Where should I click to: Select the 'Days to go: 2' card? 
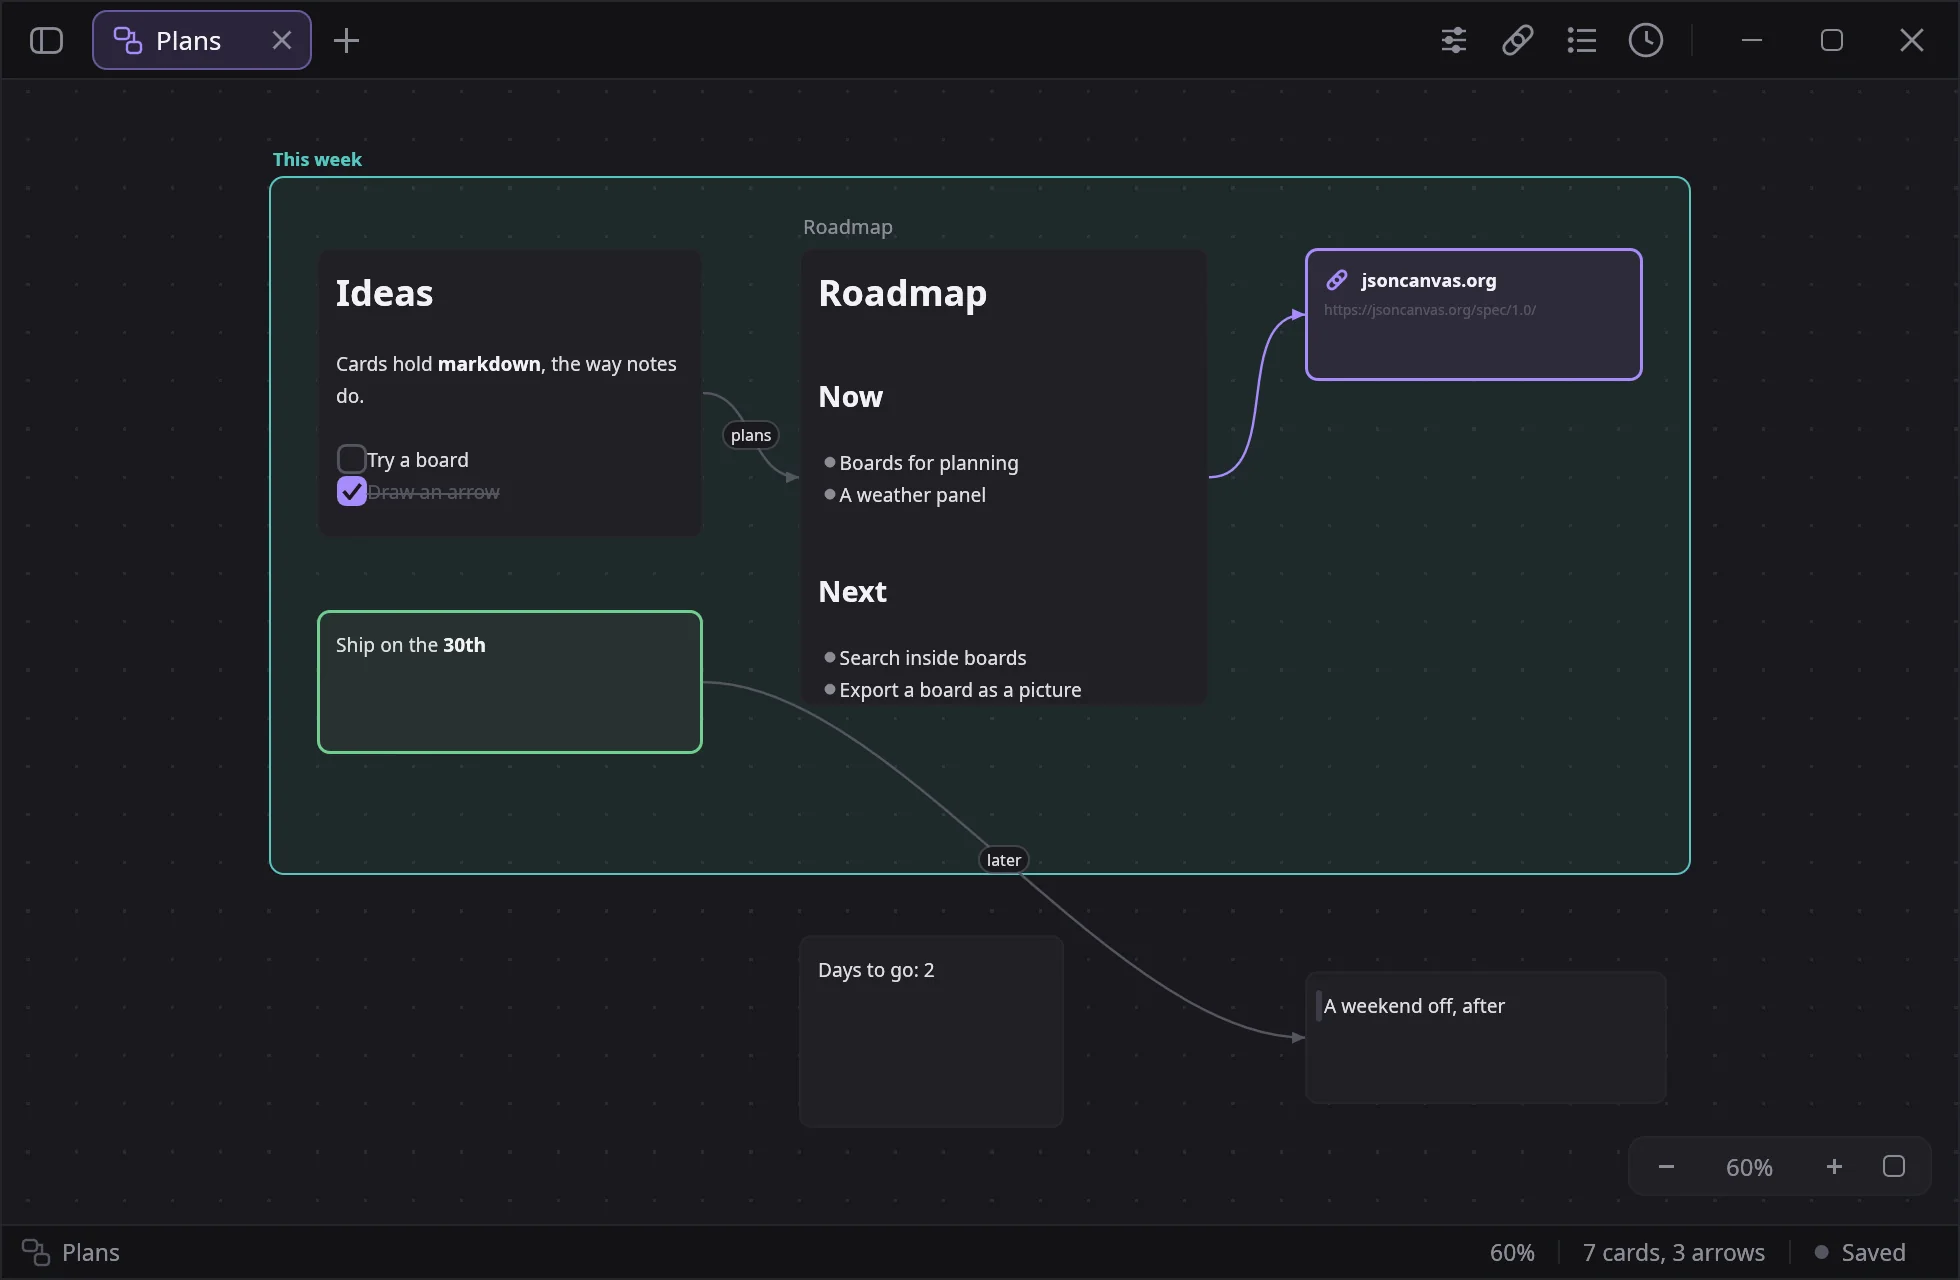coord(931,1031)
